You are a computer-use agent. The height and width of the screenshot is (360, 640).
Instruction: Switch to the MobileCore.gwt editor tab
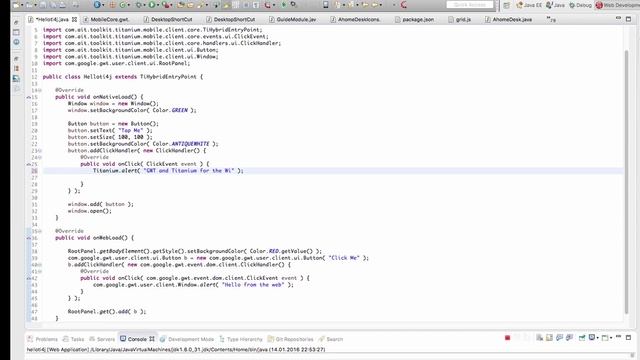(107, 19)
